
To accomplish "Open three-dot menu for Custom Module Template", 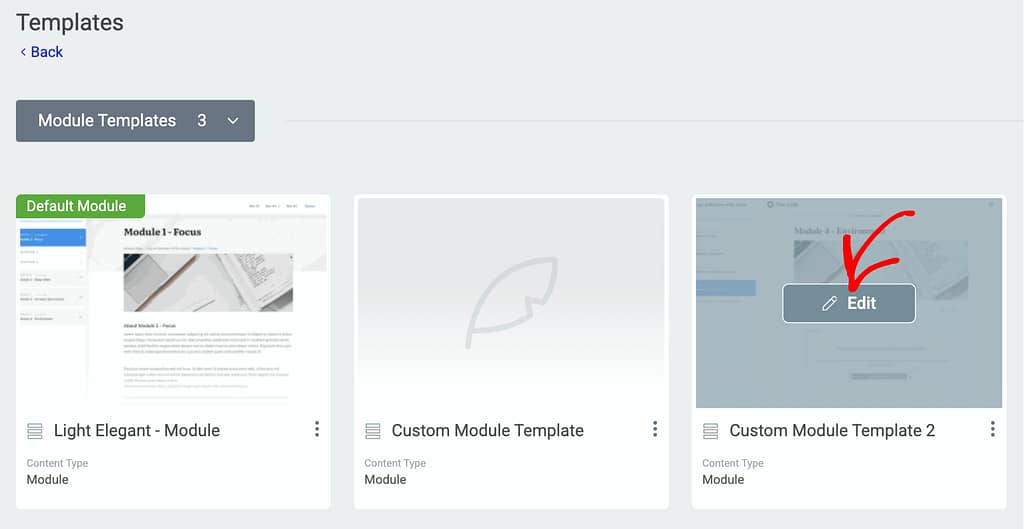I will [x=655, y=429].
